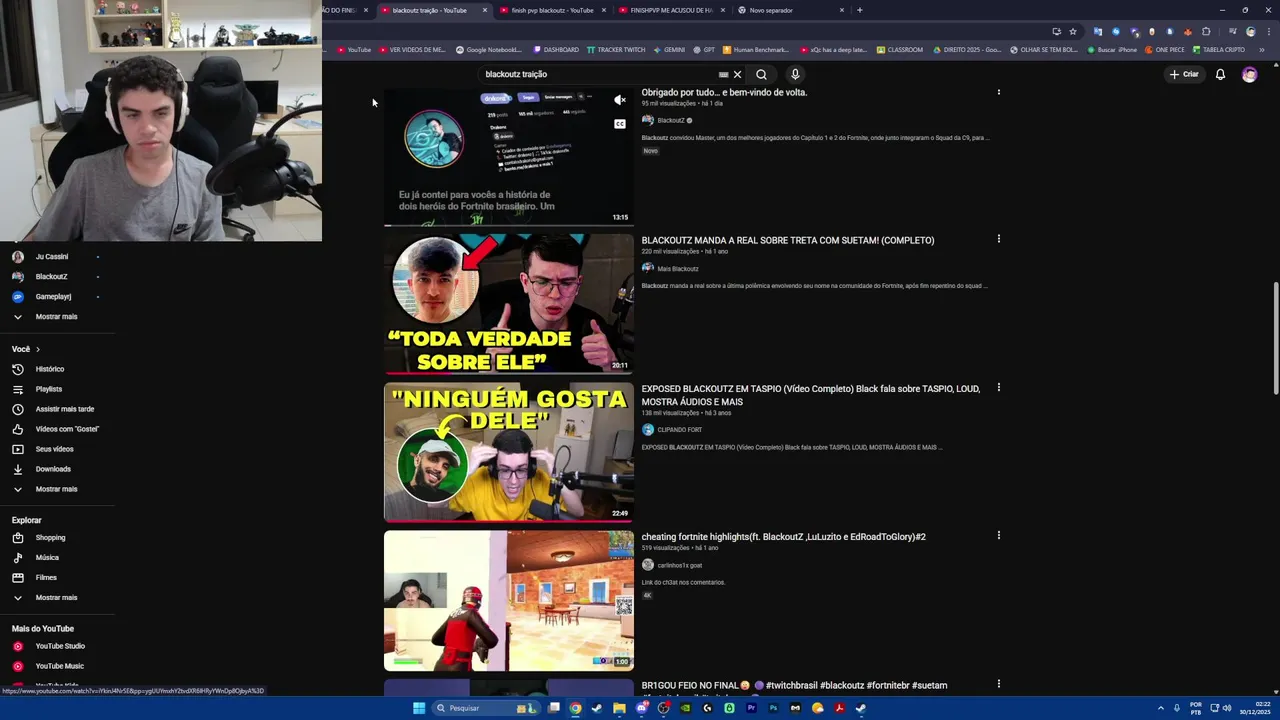Open File Explorer from the taskbar
Viewport: 1280px width, 720px height.
[x=619, y=708]
